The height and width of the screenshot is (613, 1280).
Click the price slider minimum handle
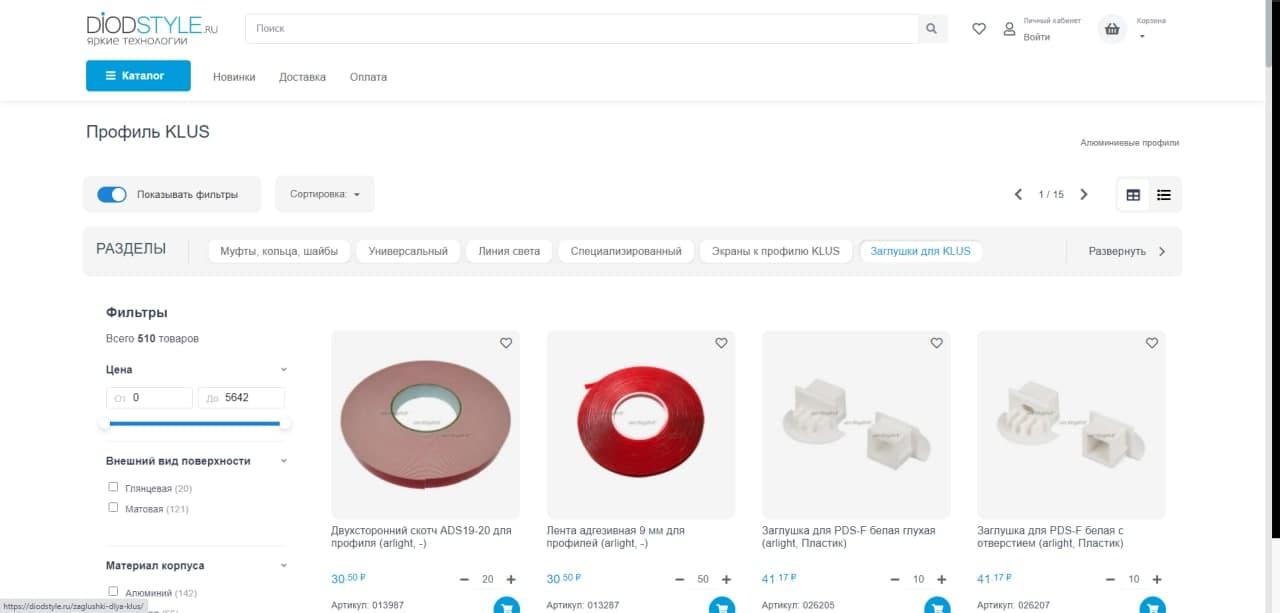pyautogui.click(x=104, y=423)
